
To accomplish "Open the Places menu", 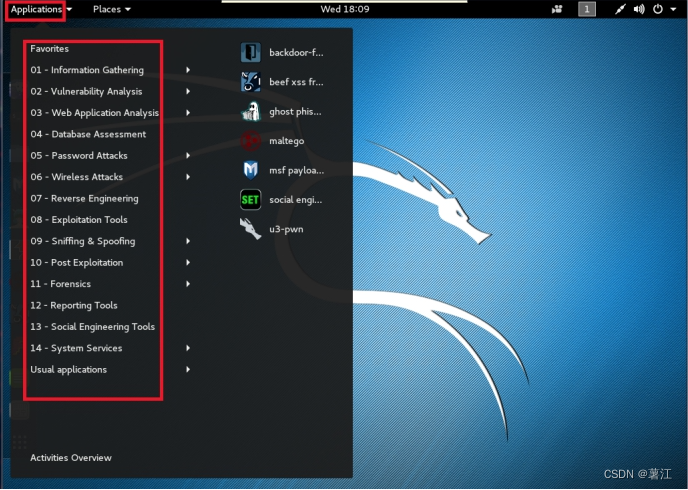I will [x=112, y=9].
